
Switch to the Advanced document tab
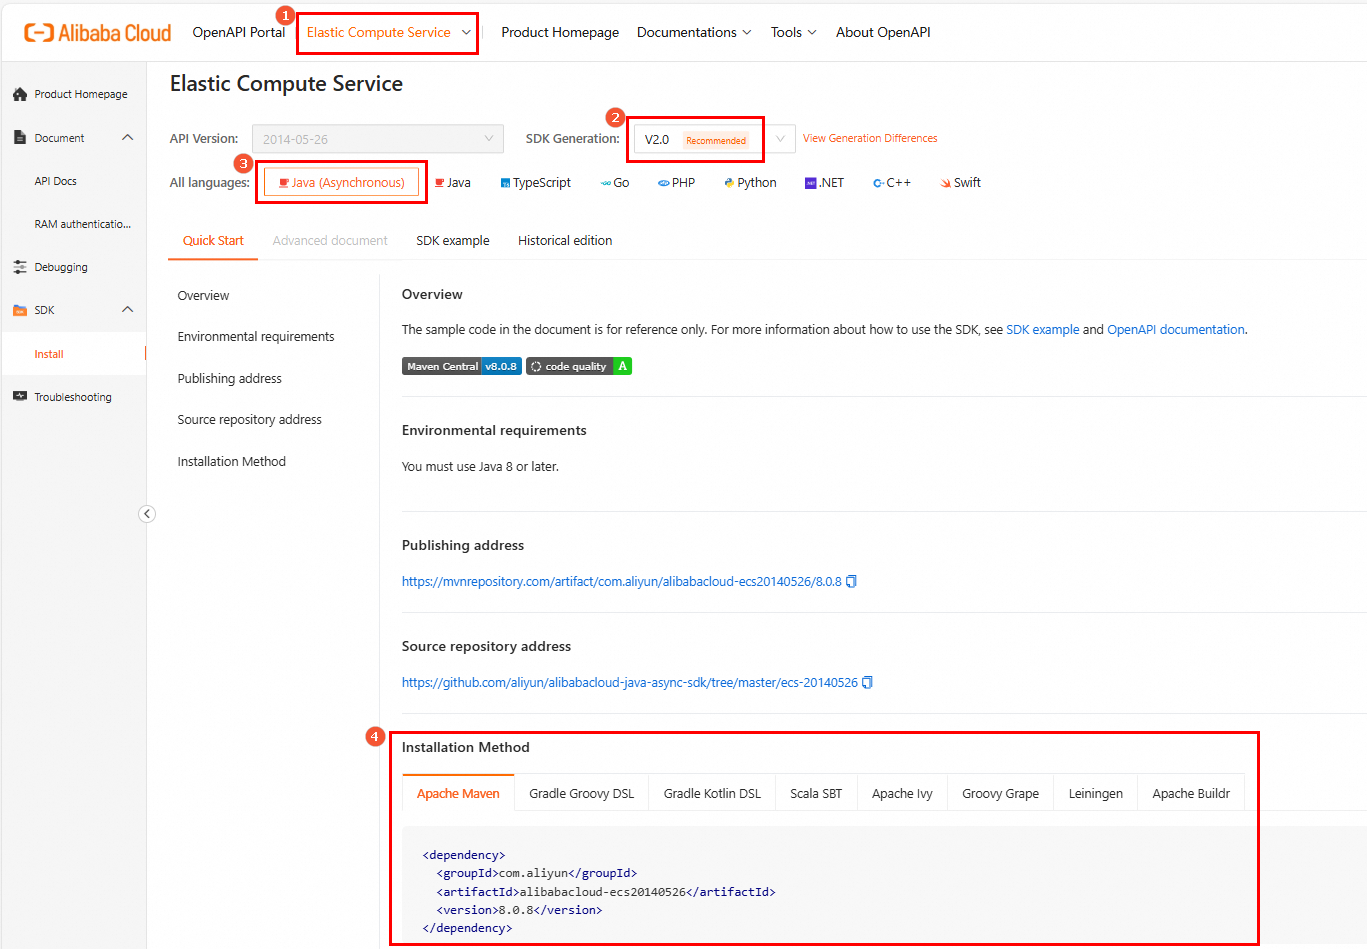tap(330, 241)
